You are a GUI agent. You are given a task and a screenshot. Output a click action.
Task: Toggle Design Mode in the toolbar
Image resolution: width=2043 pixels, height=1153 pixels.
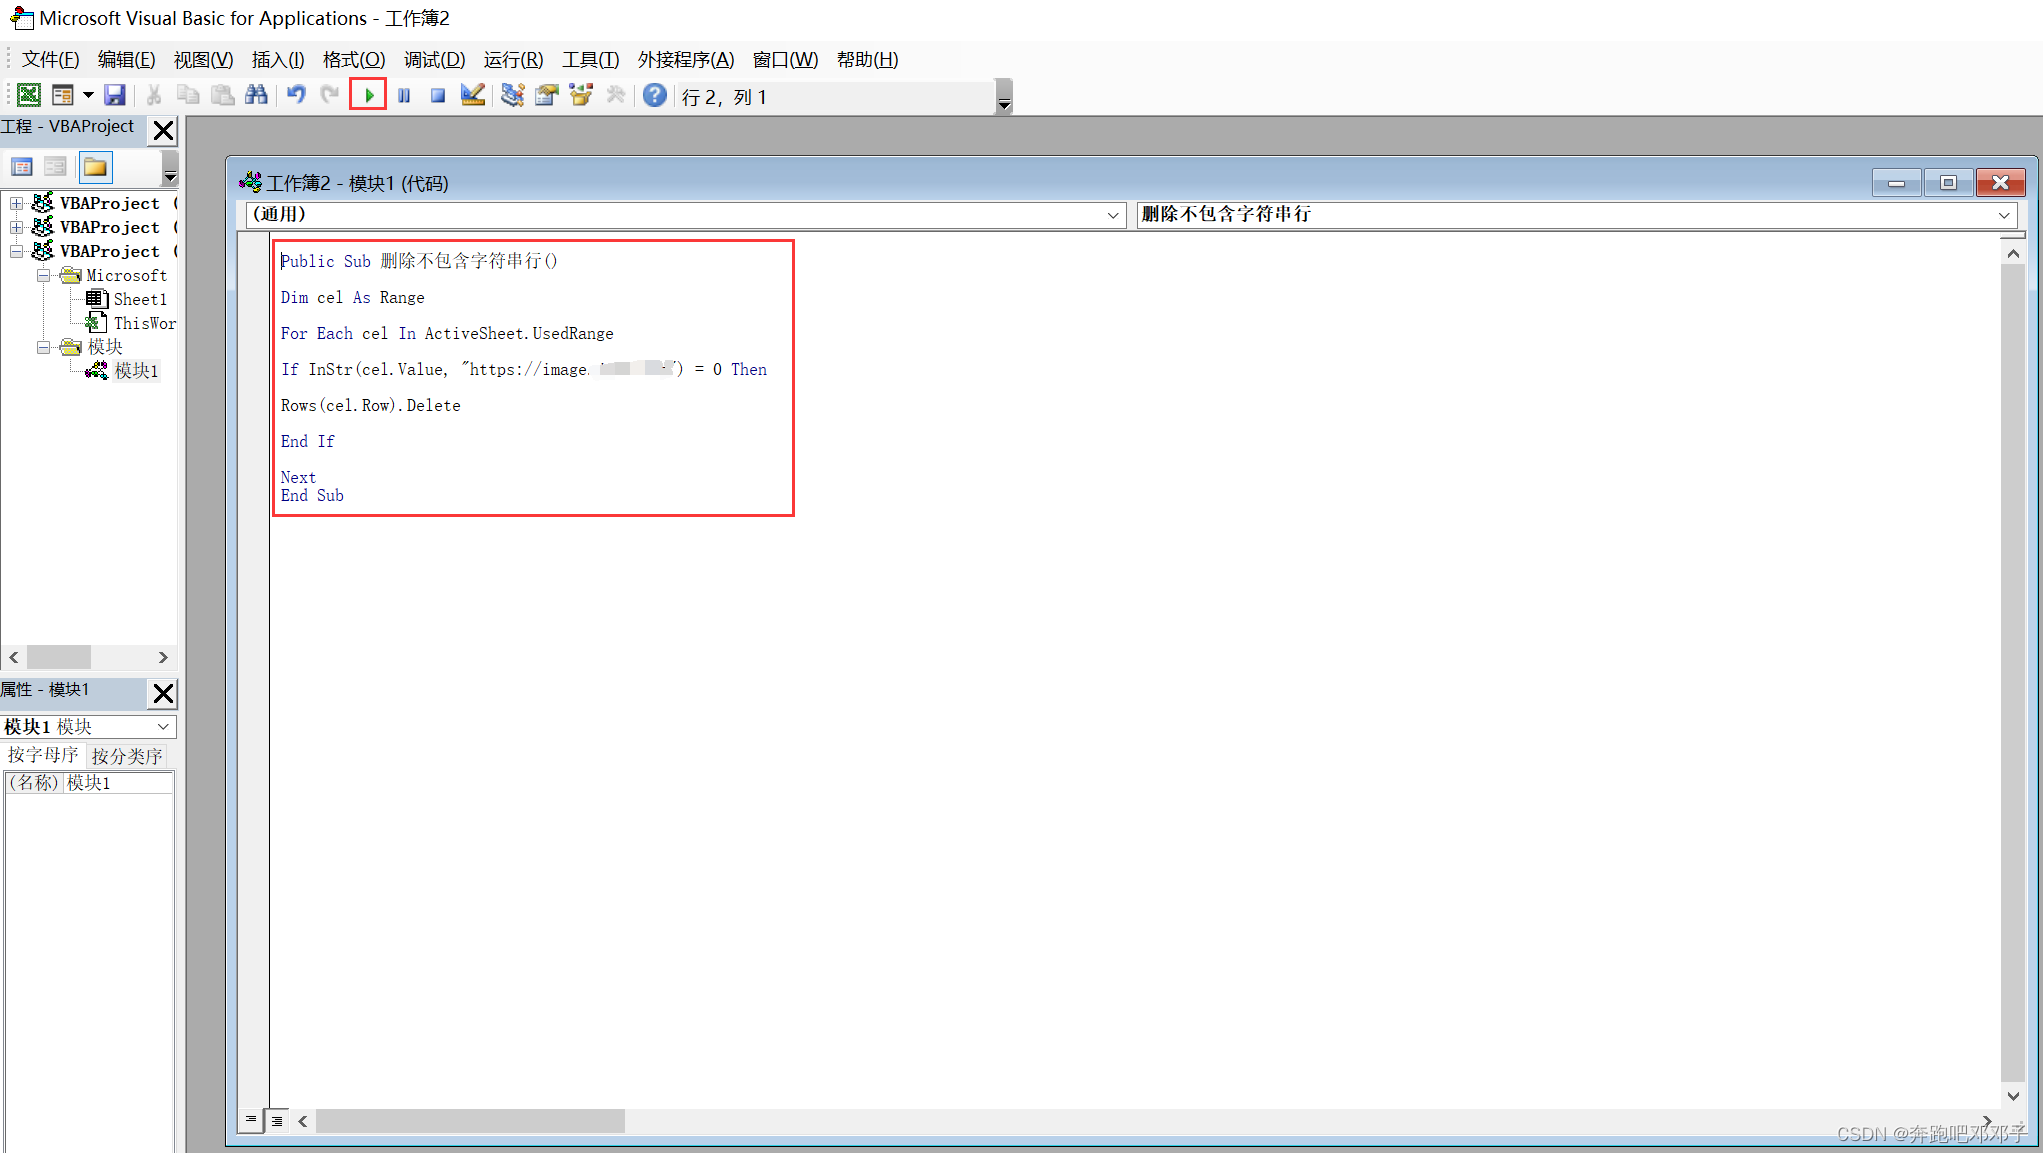[472, 96]
